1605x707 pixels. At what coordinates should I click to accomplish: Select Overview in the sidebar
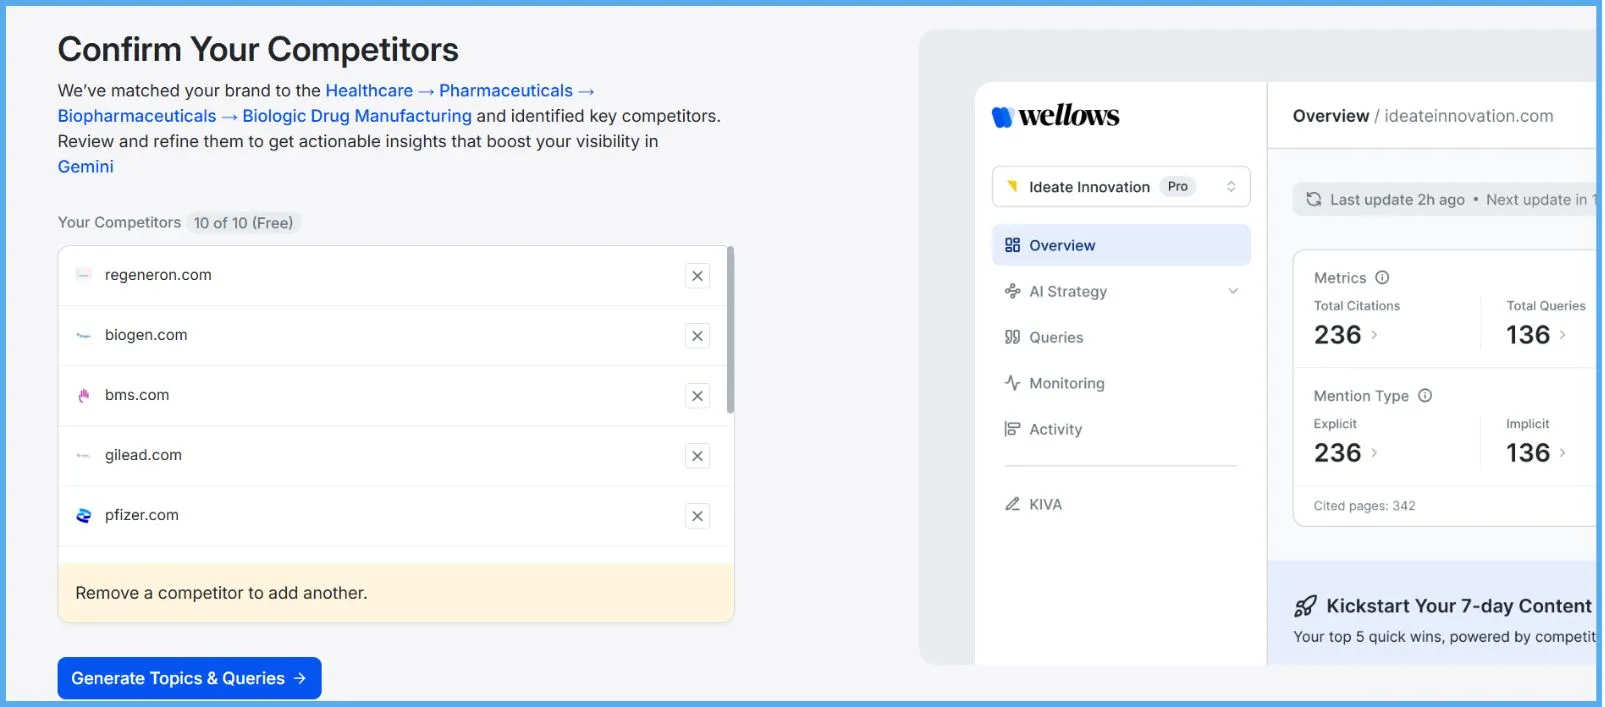coord(1121,245)
